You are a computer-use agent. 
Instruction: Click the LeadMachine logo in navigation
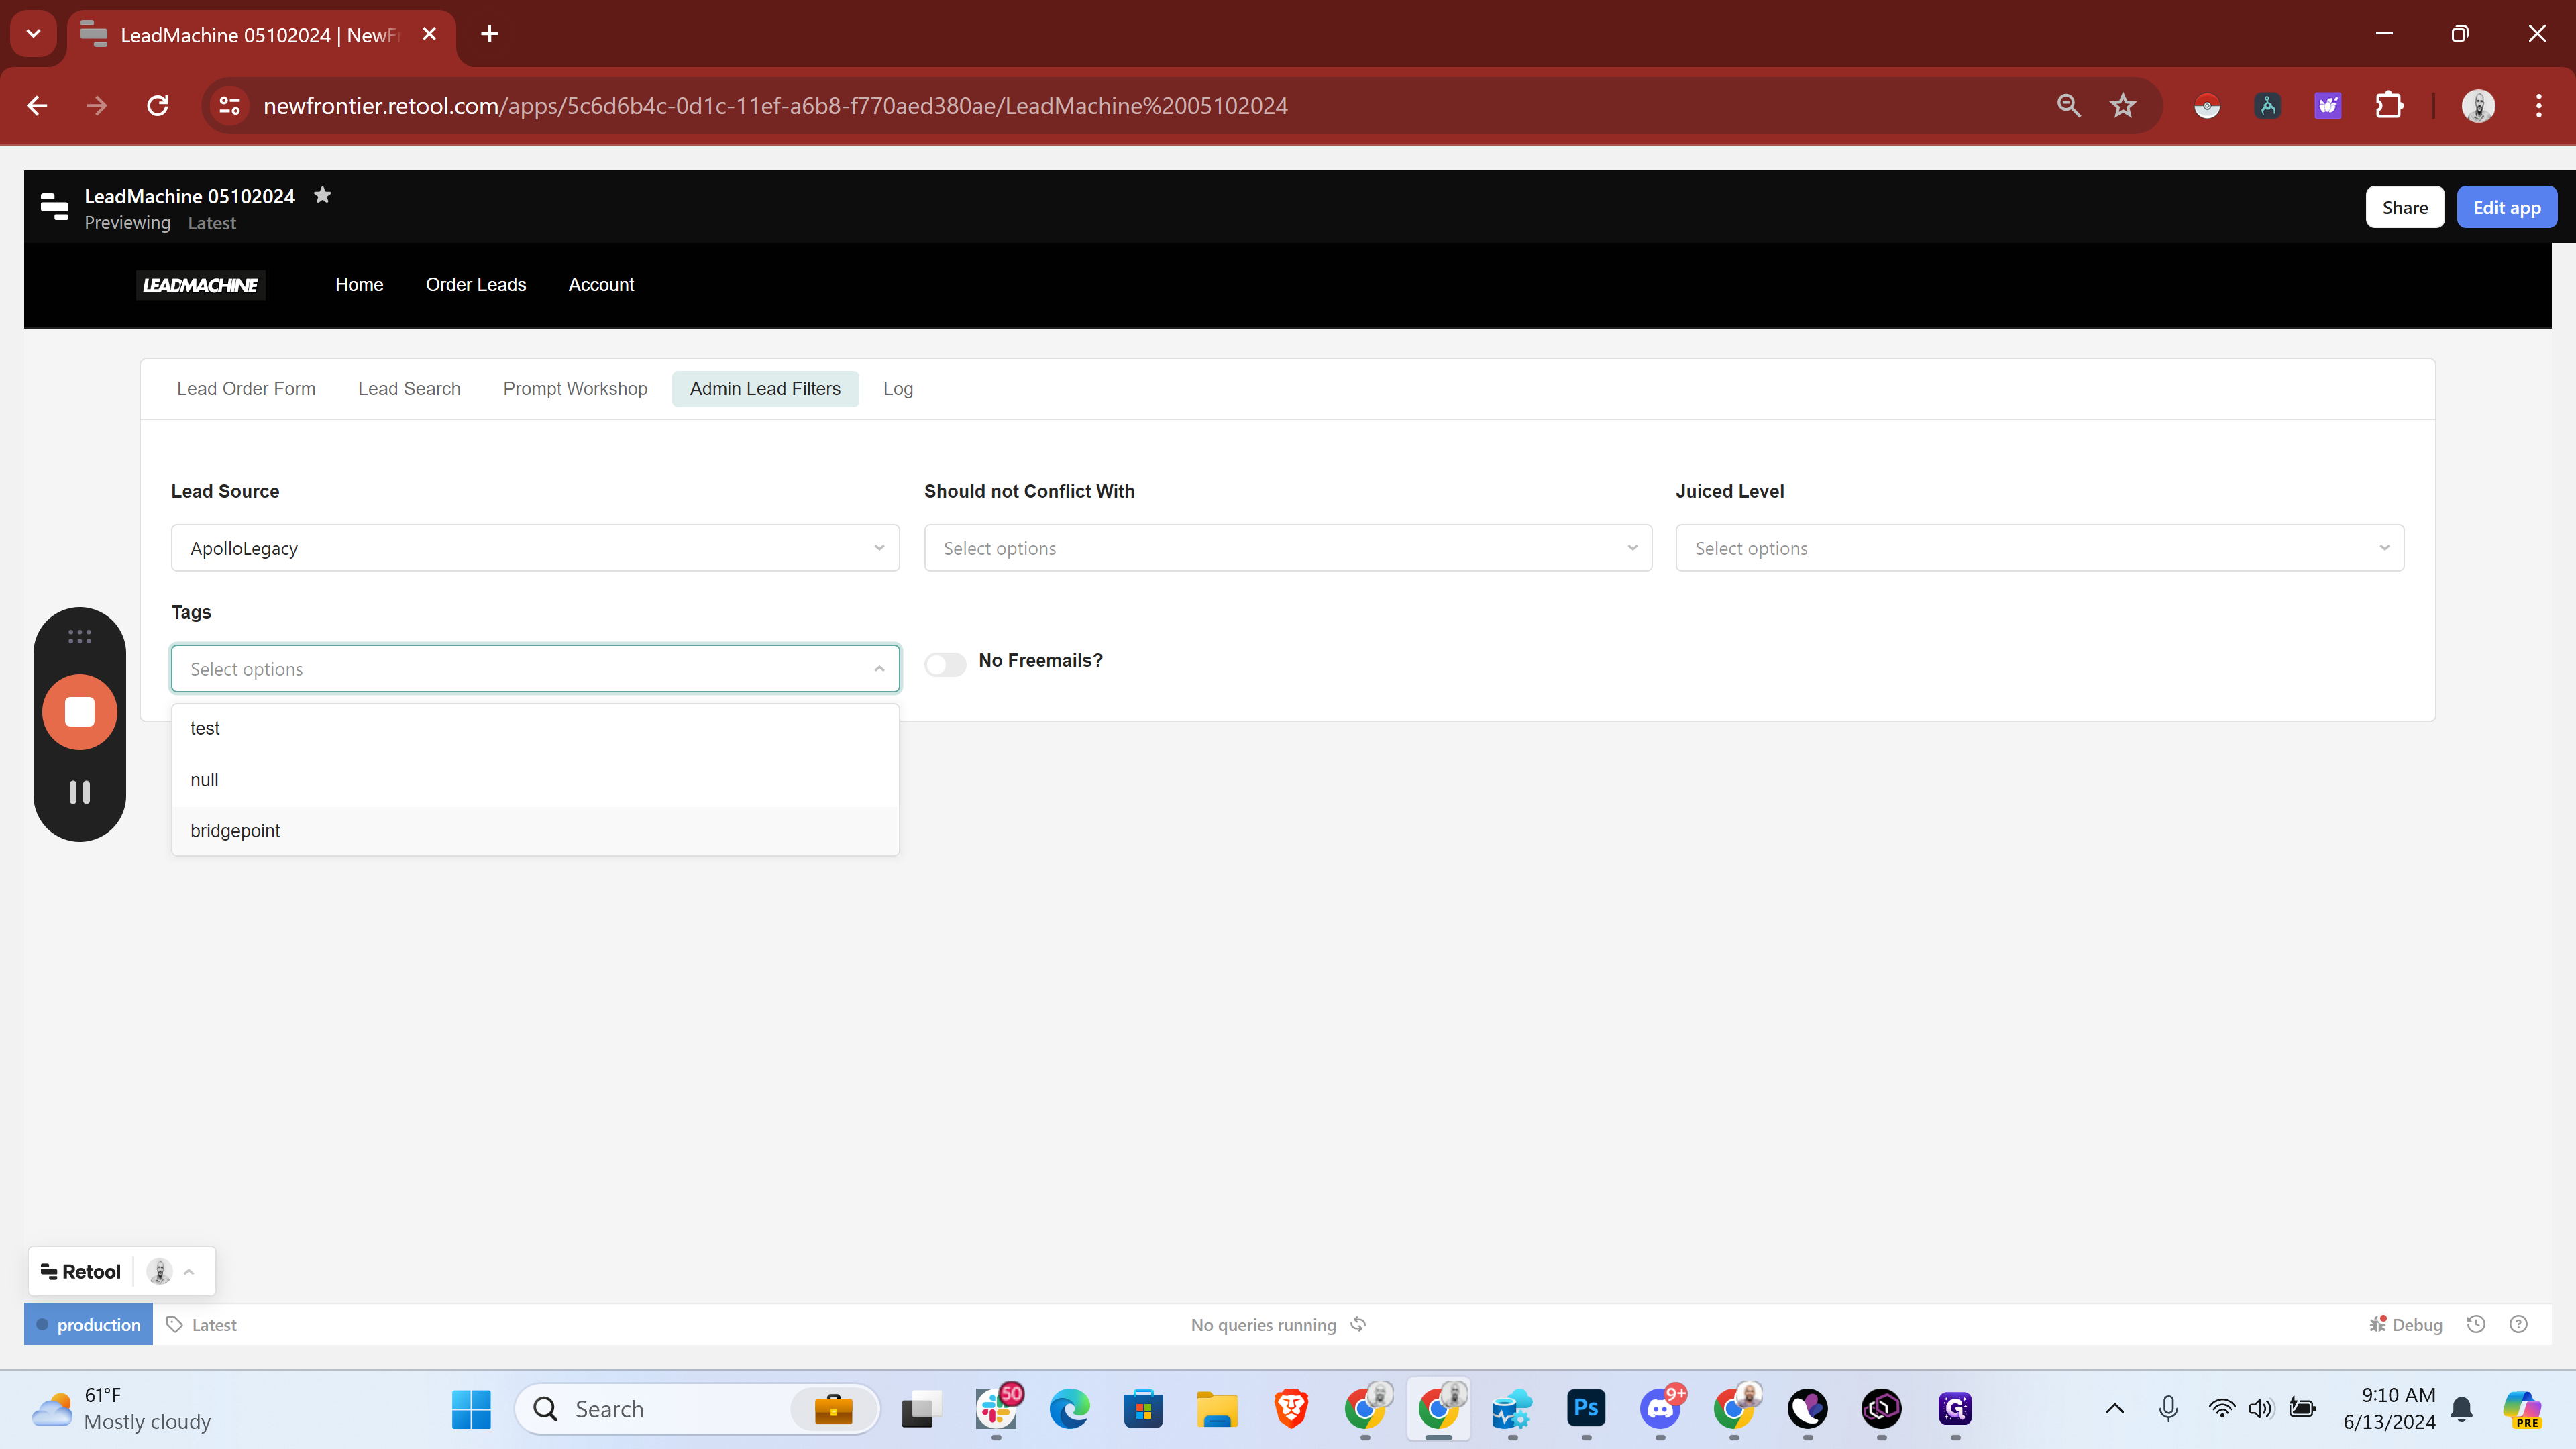click(200, 285)
